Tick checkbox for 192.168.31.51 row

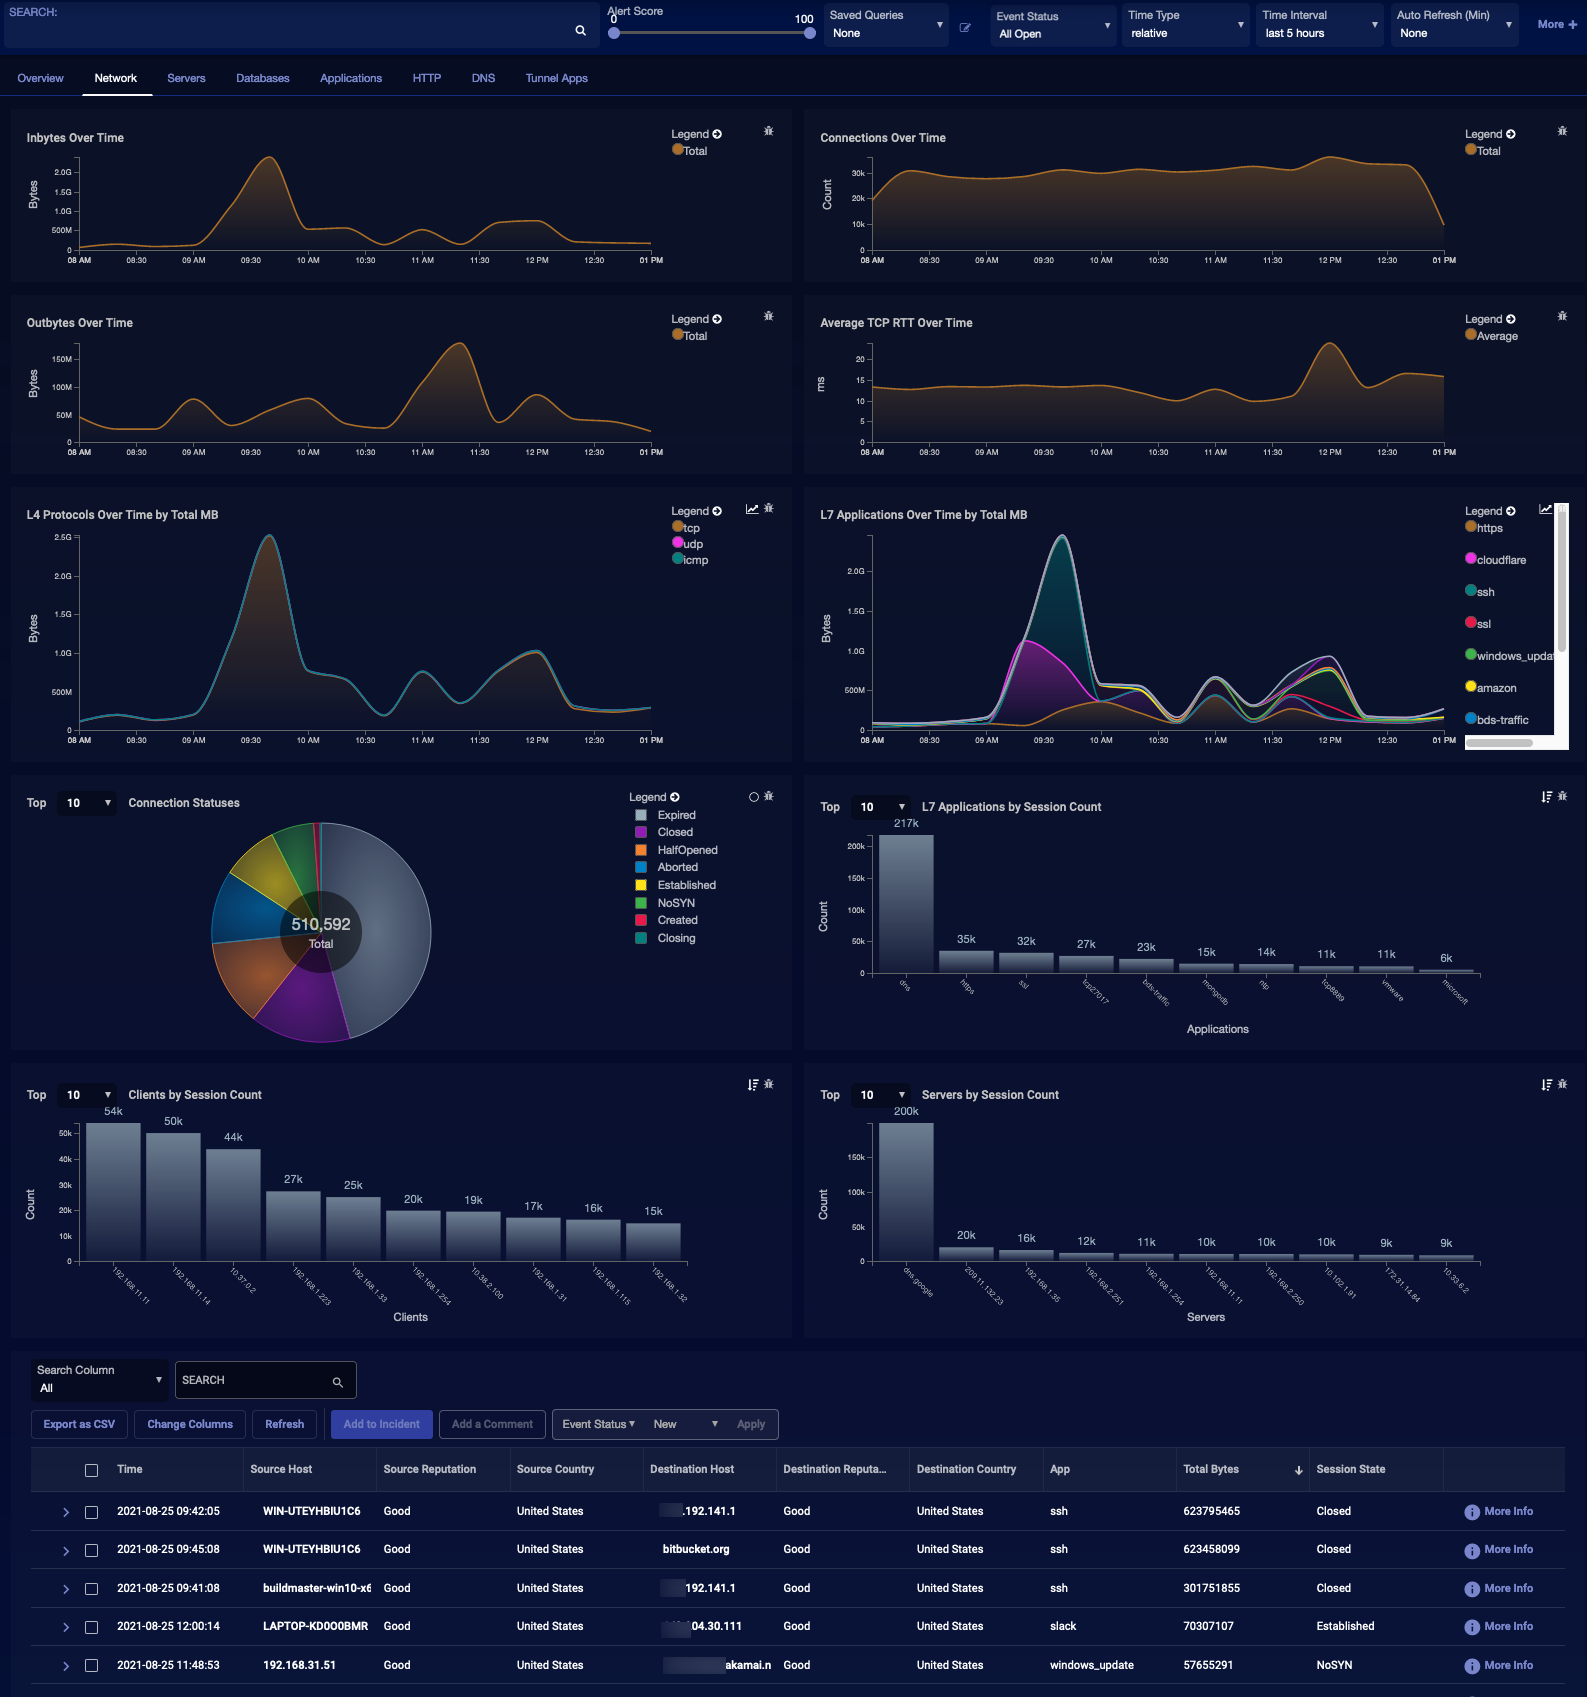pos(91,1666)
